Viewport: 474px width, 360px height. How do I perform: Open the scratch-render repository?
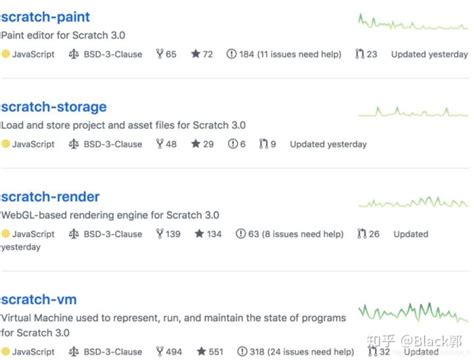point(50,197)
